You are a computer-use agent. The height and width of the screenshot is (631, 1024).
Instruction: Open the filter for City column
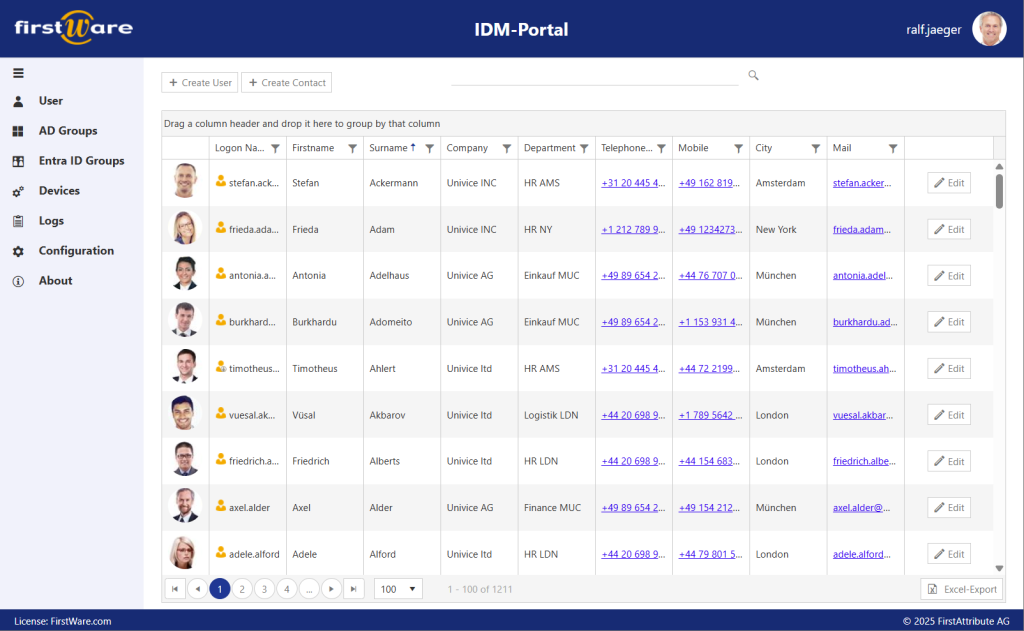[816, 148]
